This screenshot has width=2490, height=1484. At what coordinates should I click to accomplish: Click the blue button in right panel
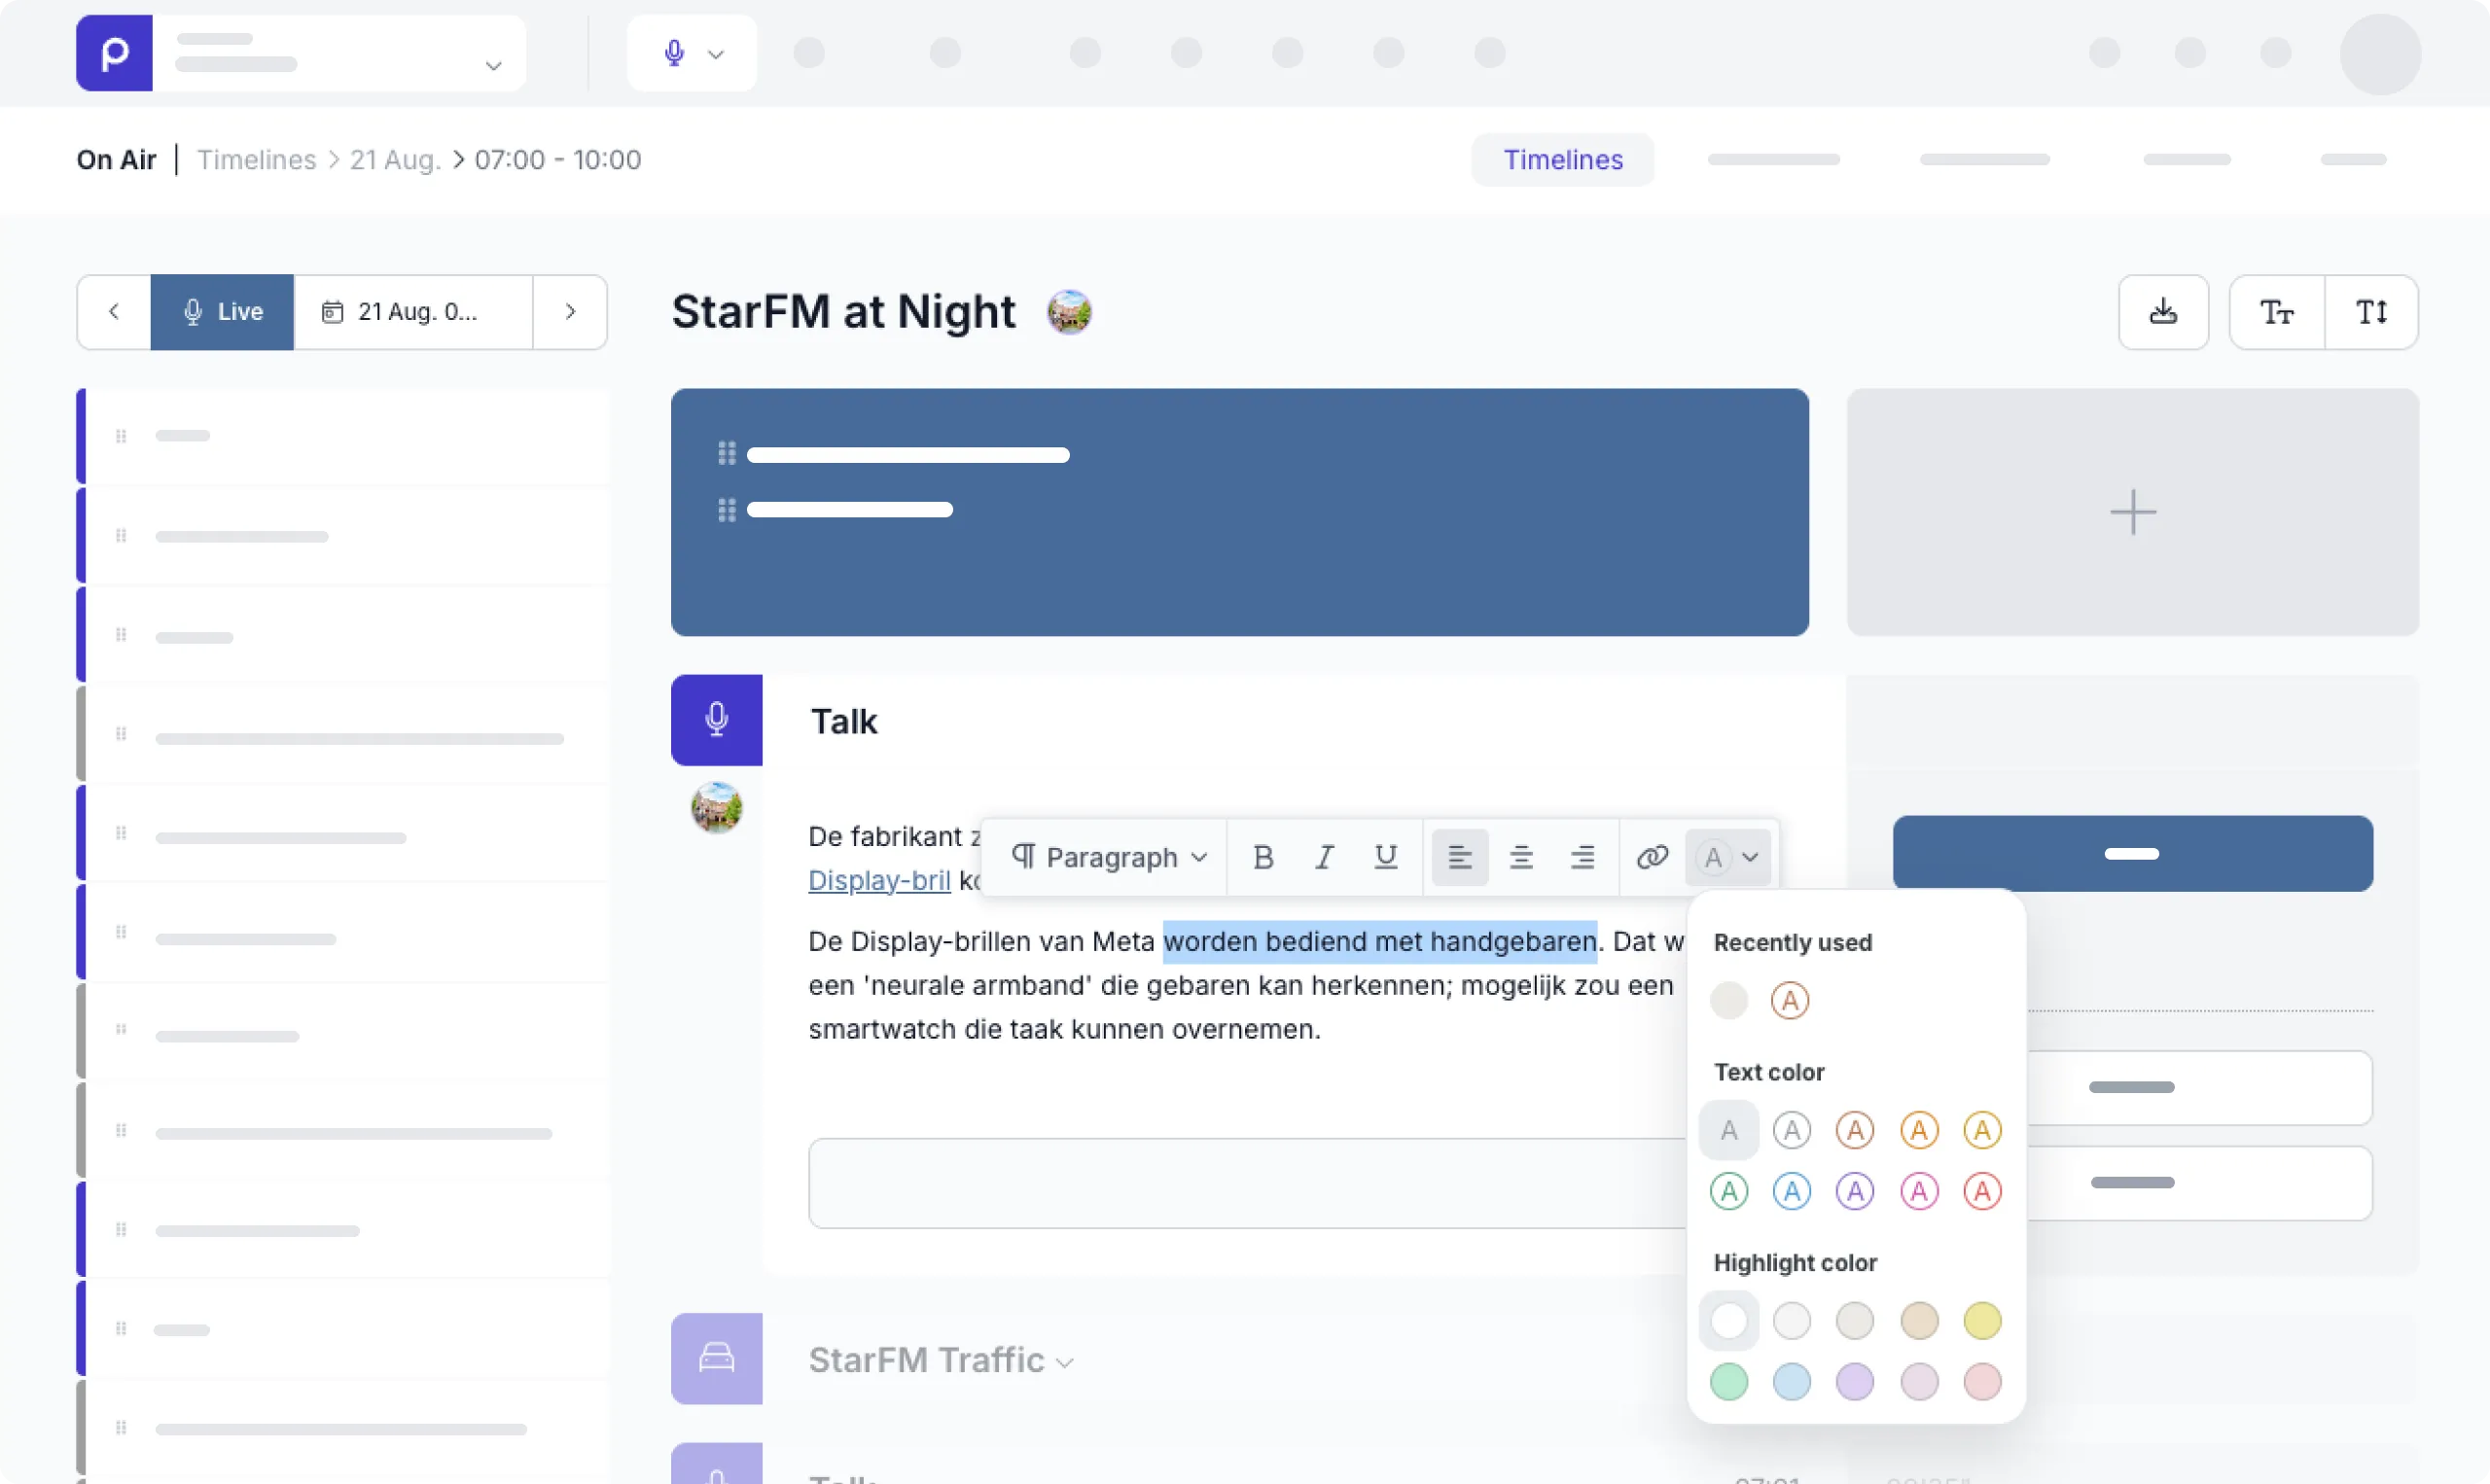[x=2132, y=854]
